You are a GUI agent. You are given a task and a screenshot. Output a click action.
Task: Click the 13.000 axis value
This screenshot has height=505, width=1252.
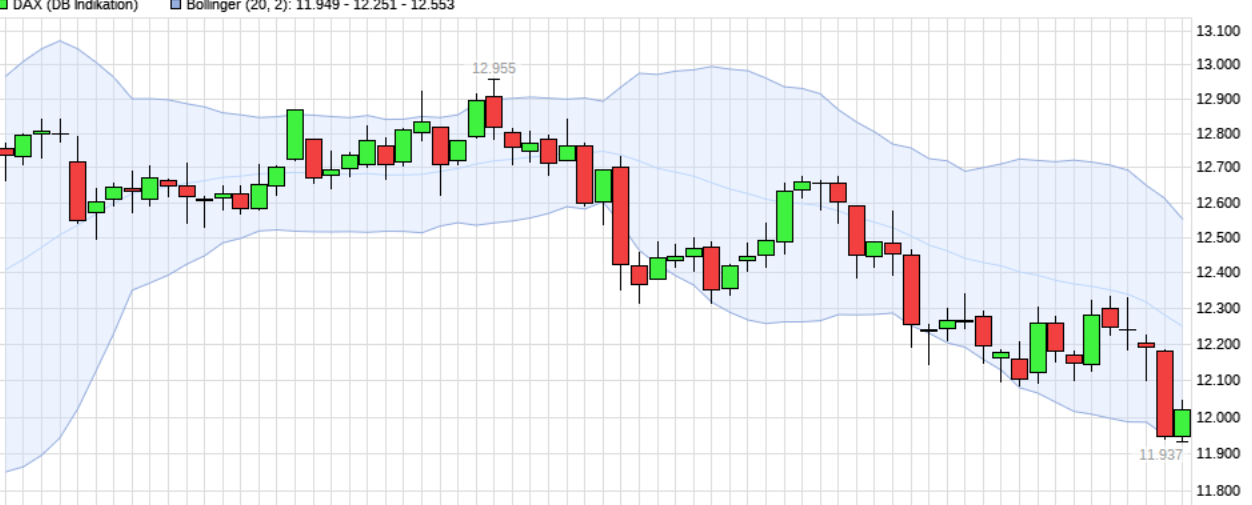[x=1218, y=65]
